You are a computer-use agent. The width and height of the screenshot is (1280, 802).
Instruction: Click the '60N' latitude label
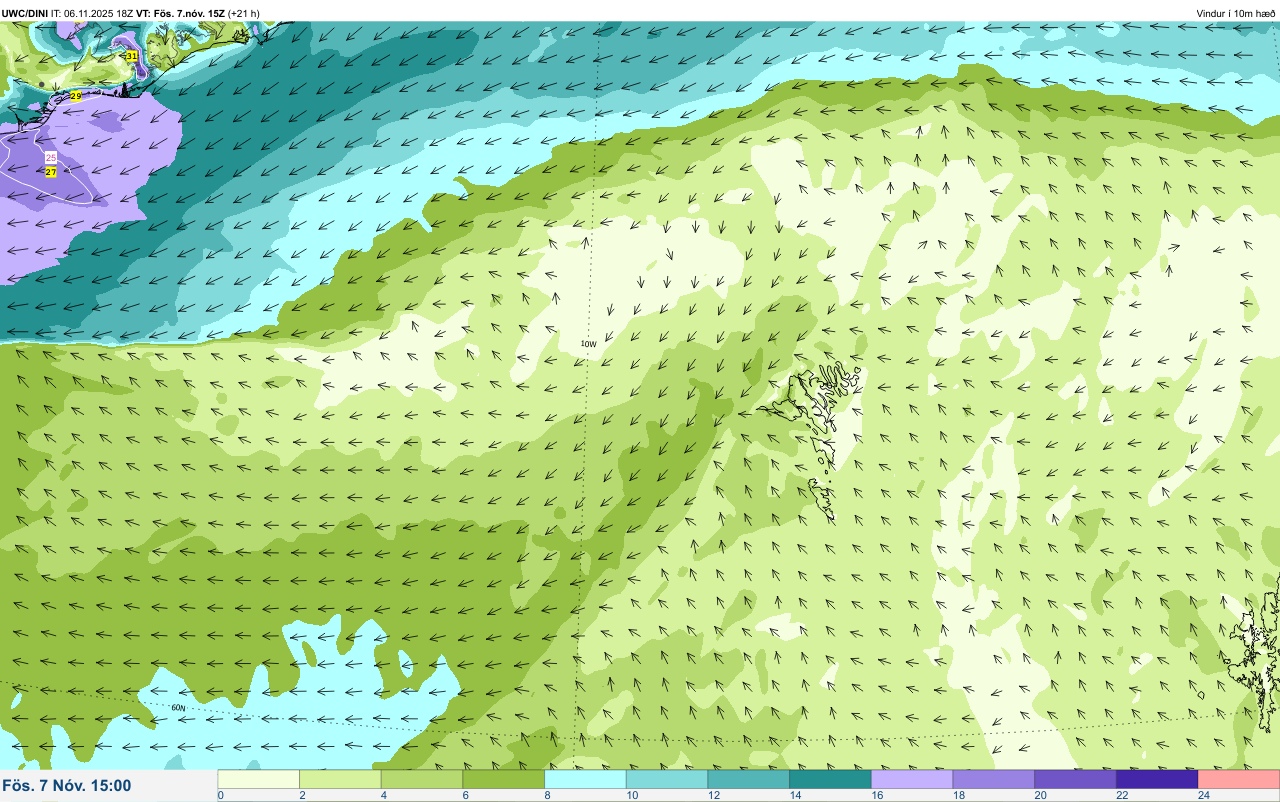tap(178, 708)
